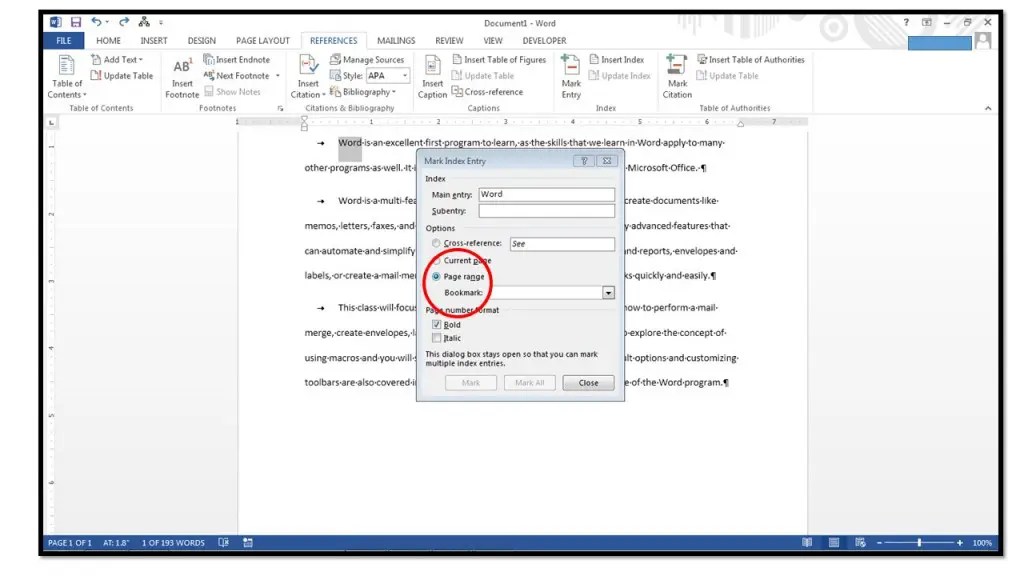Open the MAILINGS tab
1024x576 pixels.
pos(396,40)
